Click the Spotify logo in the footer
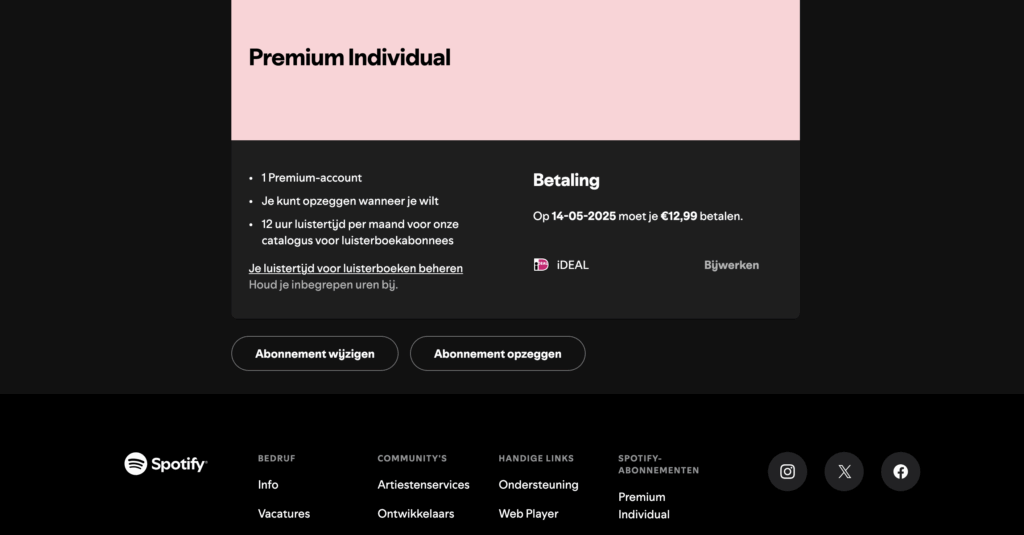1024x535 pixels. (166, 464)
